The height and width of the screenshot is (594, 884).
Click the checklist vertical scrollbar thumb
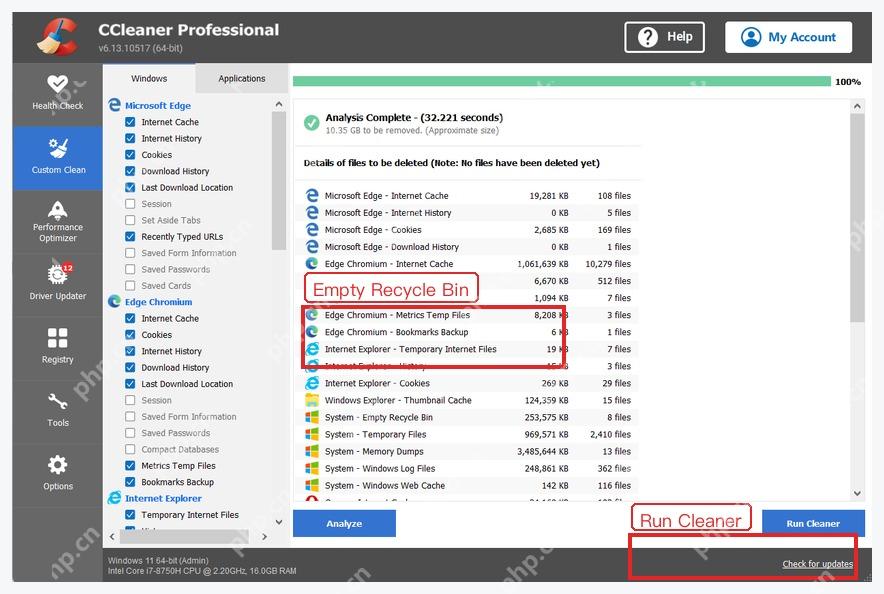pyautogui.click(x=279, y=180)
